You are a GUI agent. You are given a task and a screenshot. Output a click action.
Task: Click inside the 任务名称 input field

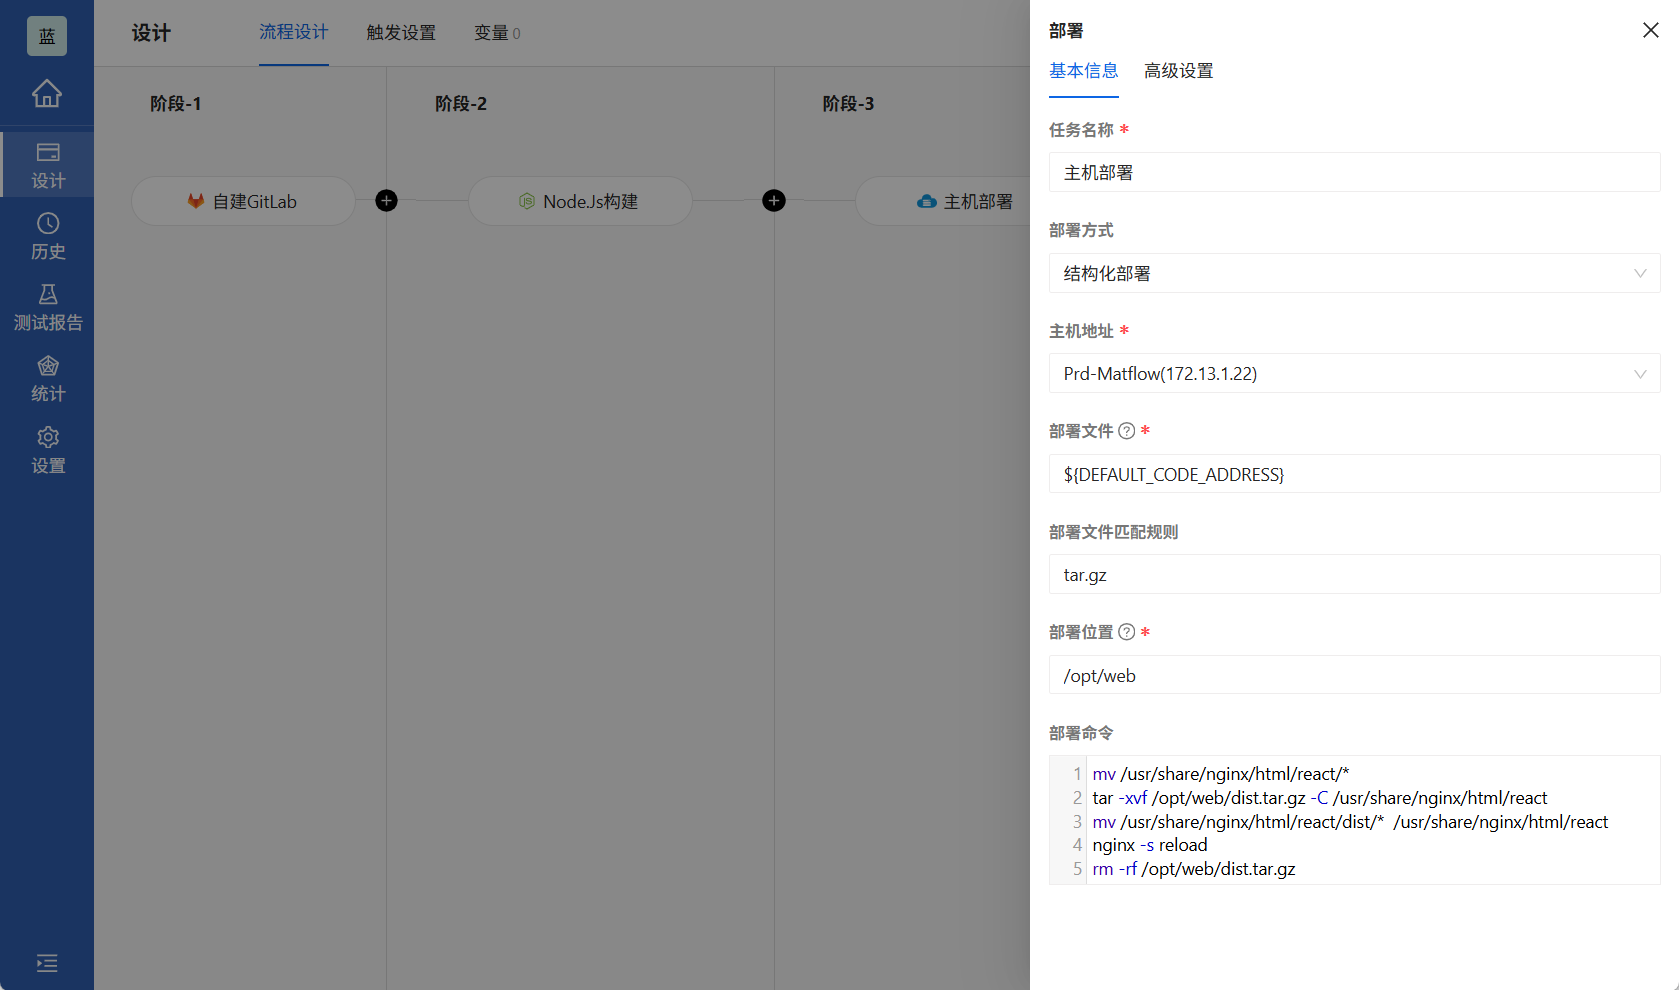pos(1354,172)
